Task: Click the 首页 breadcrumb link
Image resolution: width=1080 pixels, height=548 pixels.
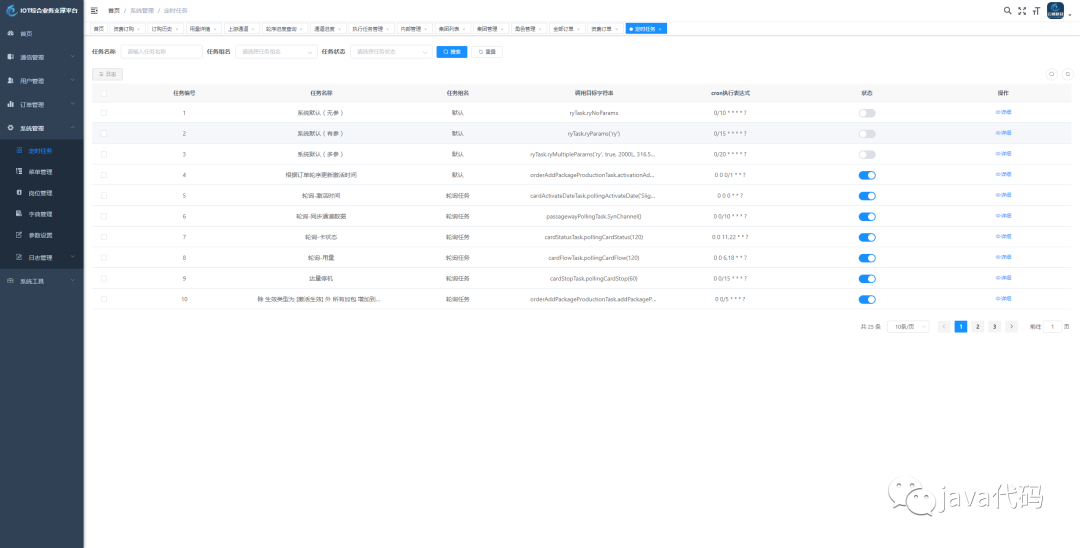Action: coord(114,11)
